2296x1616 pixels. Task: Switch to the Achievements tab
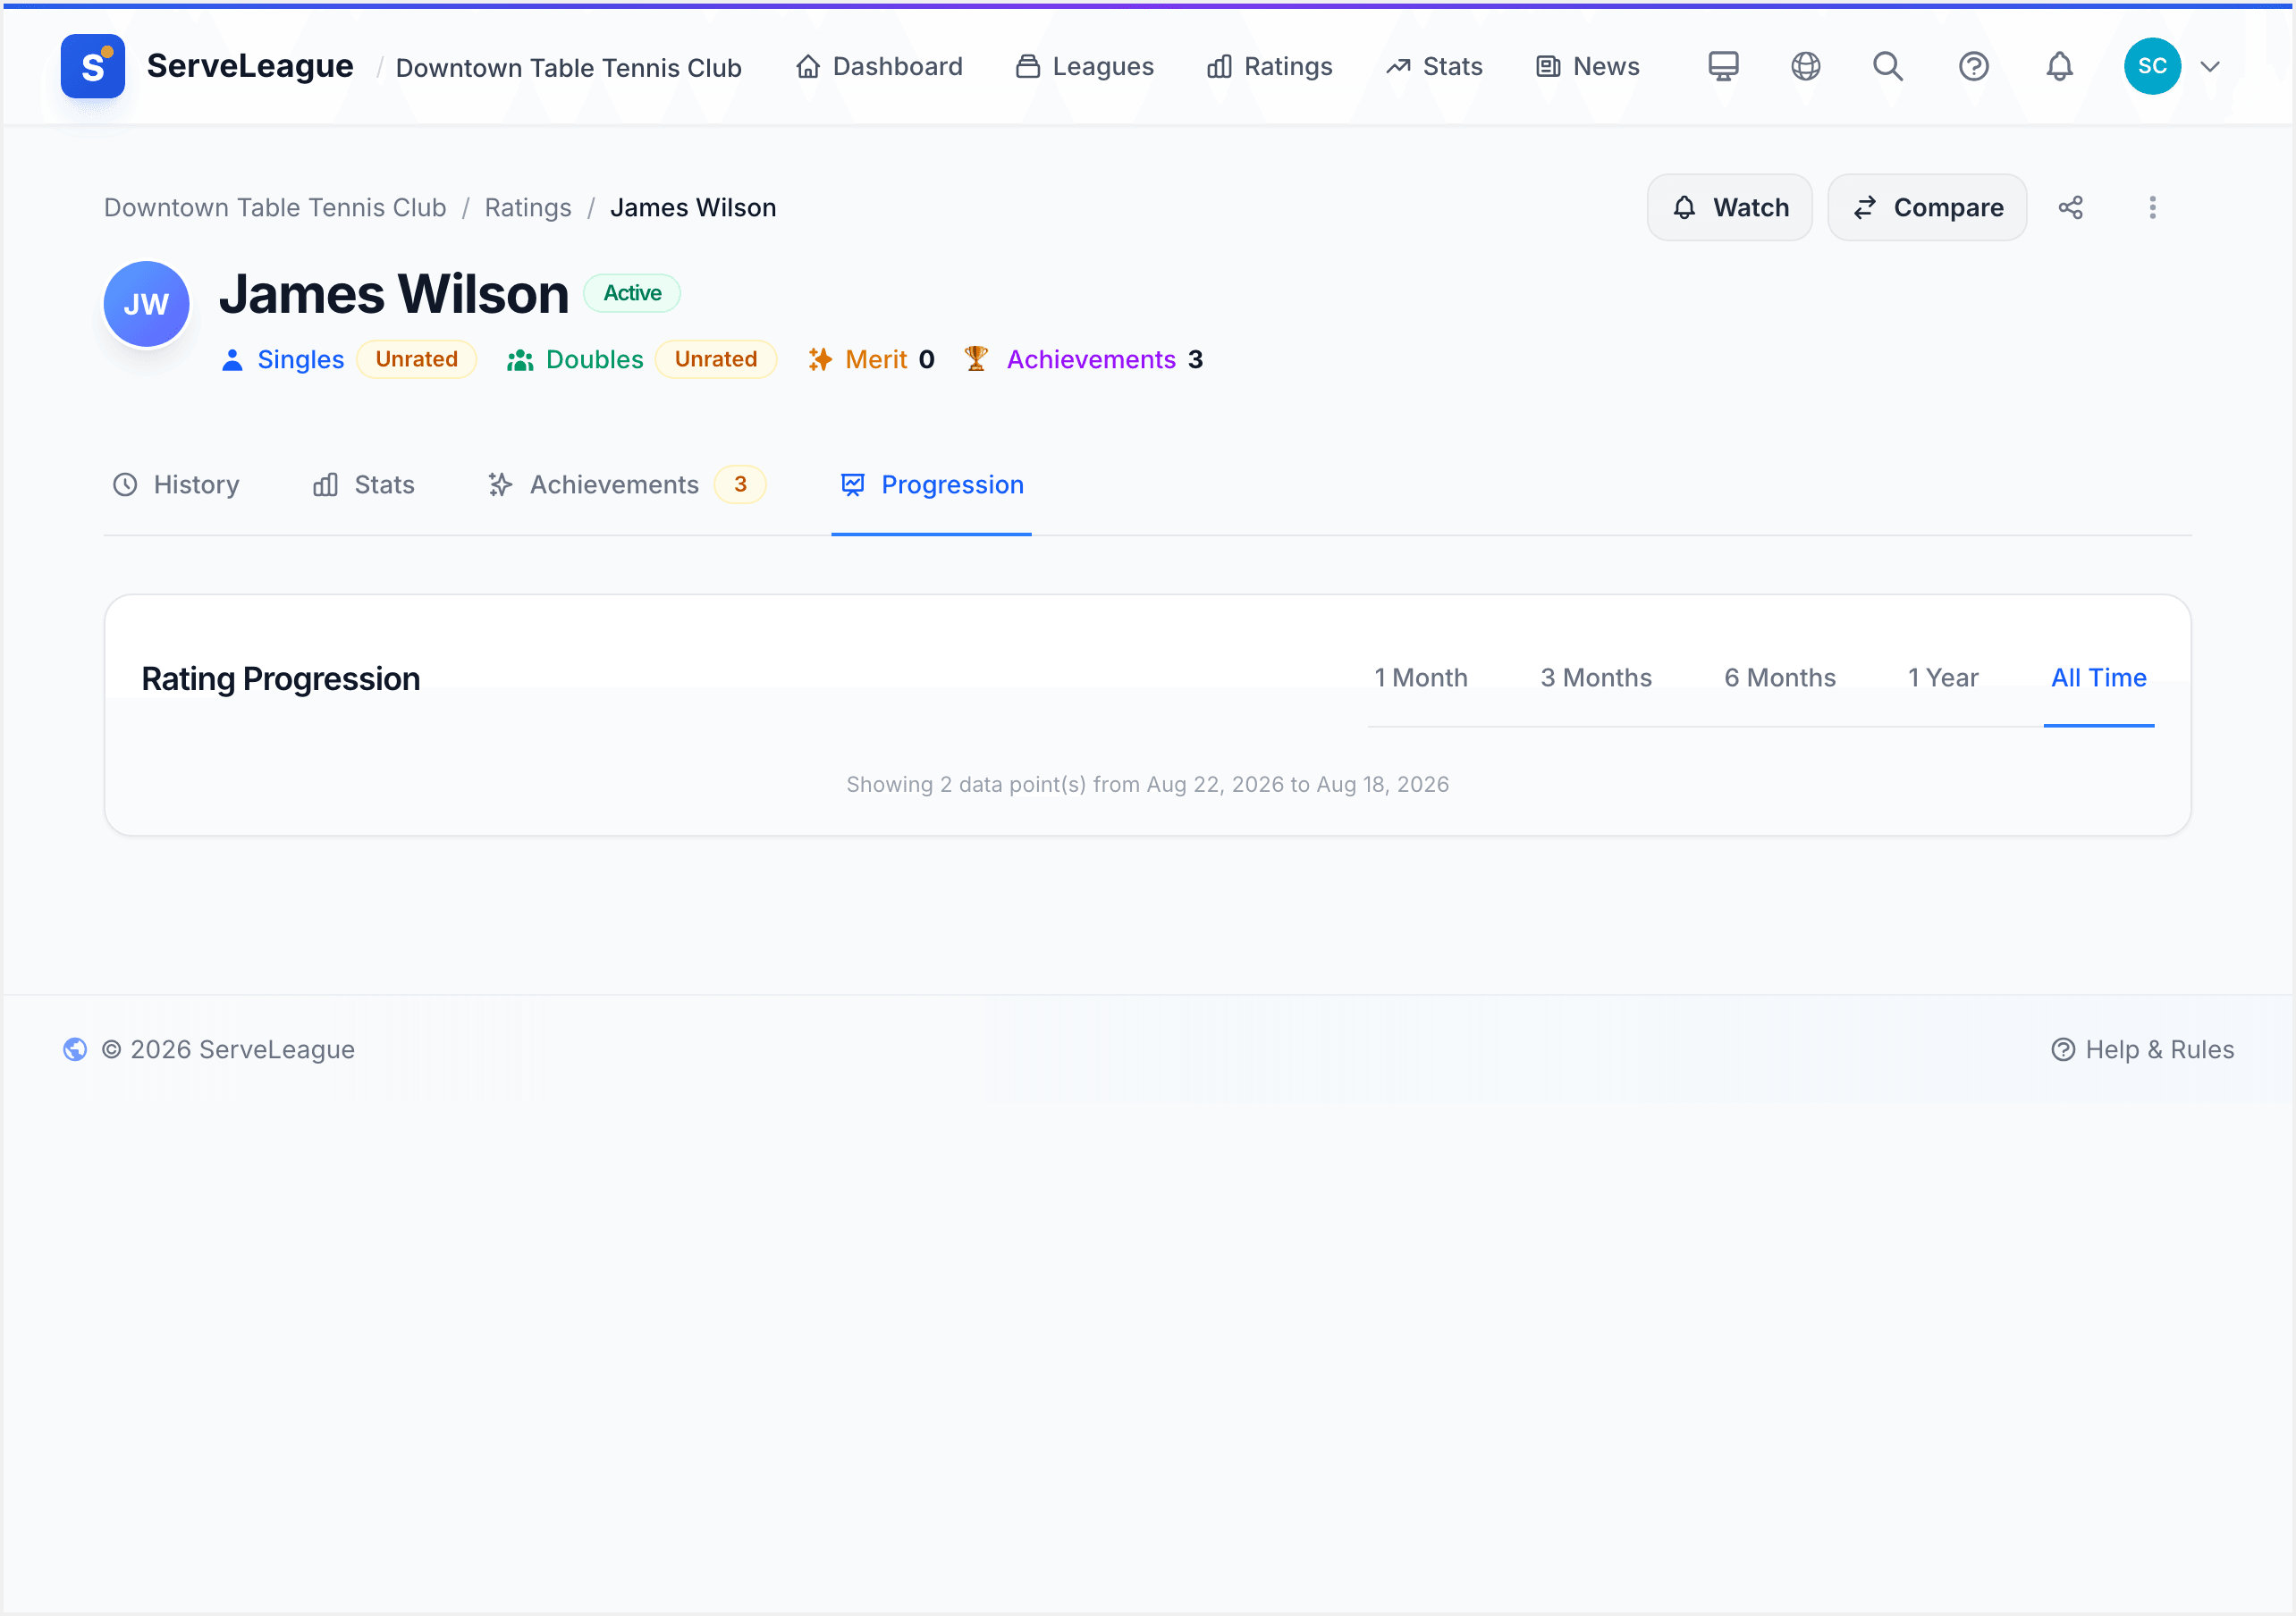click(x=626, y=485)
